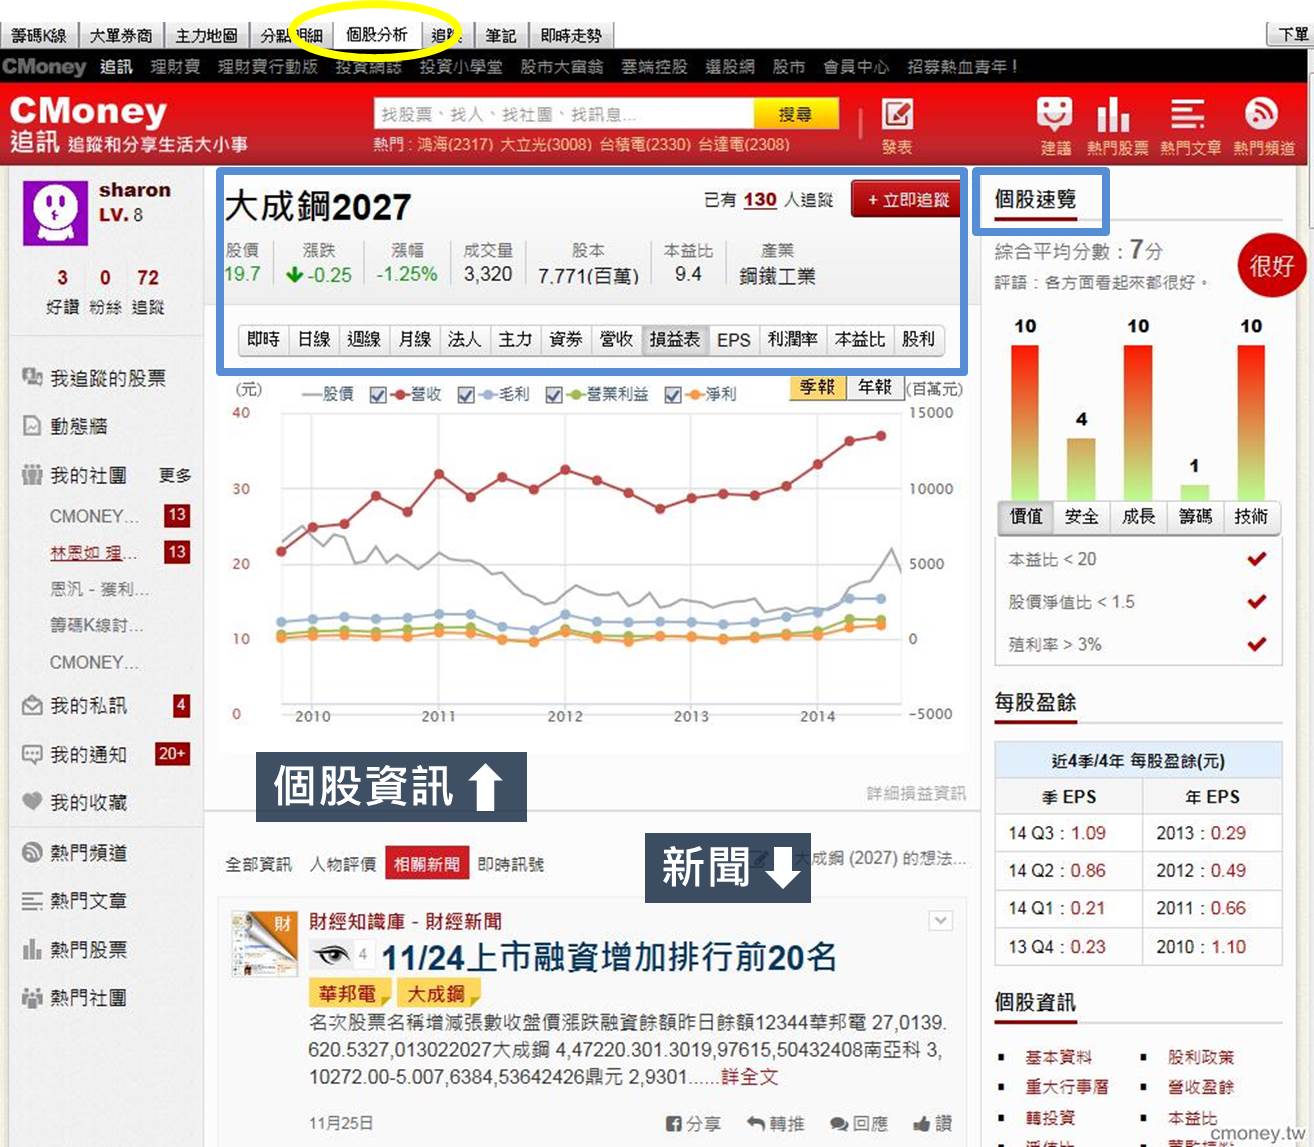The height and width of the screenshot is (1147, 1314).
Task: Click 動態牆 icon in left sidebar
Action: pyautogui.click(x=31, y=426)
